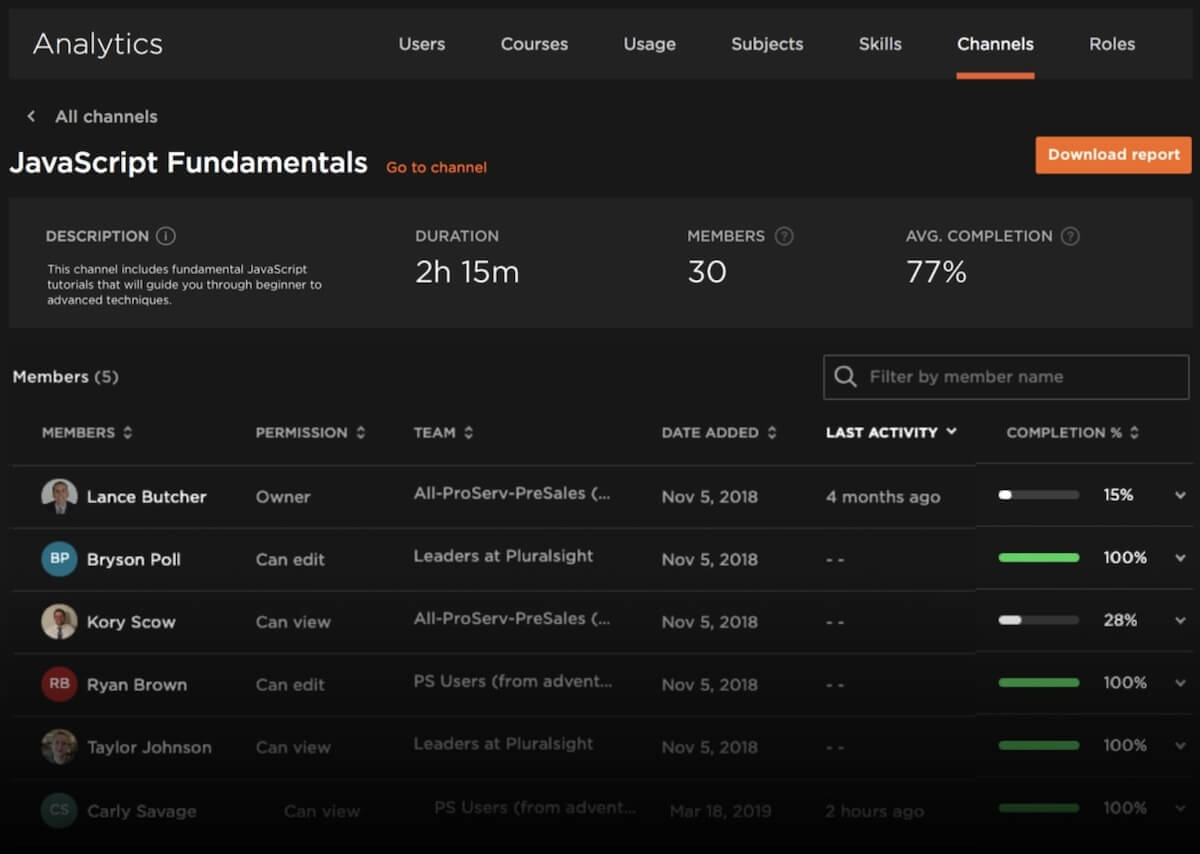The width and height of the screenshot is (1200, 854).
Task: Open the Avg. Completion help icon
Action: pyautogui.click(x=1070, y=236)
